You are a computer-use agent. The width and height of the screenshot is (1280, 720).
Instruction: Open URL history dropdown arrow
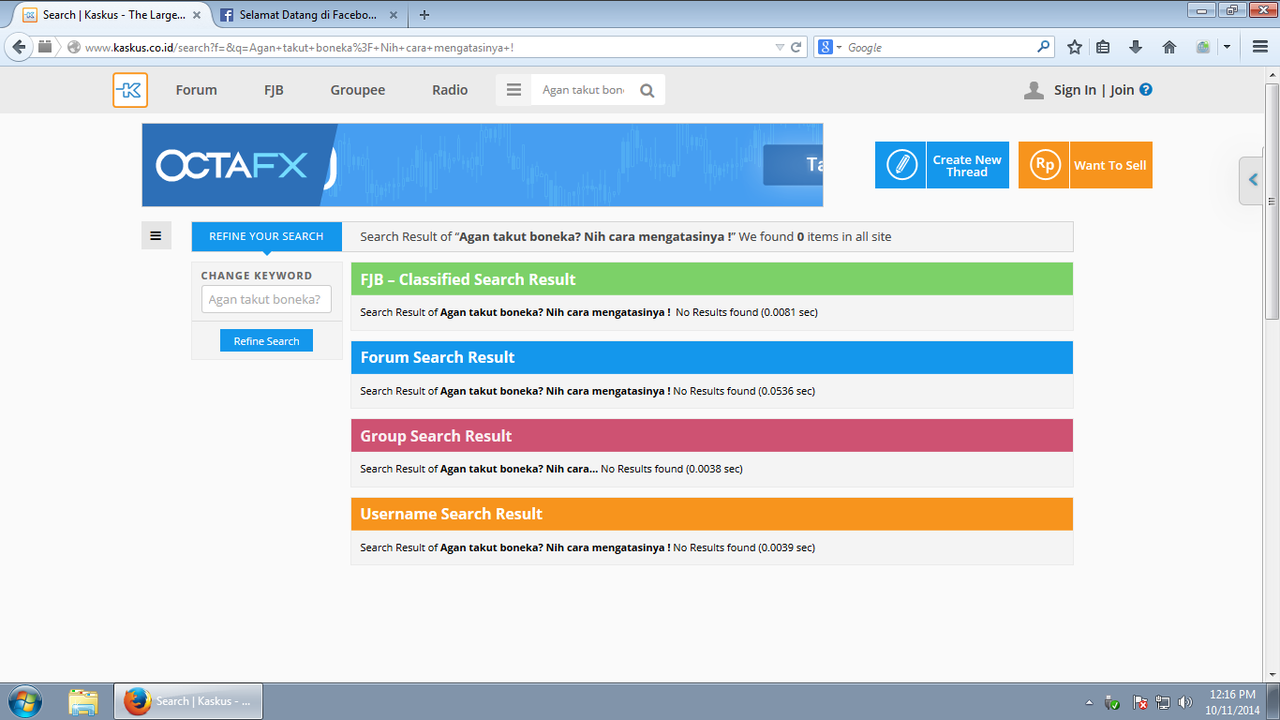[780, 47]
